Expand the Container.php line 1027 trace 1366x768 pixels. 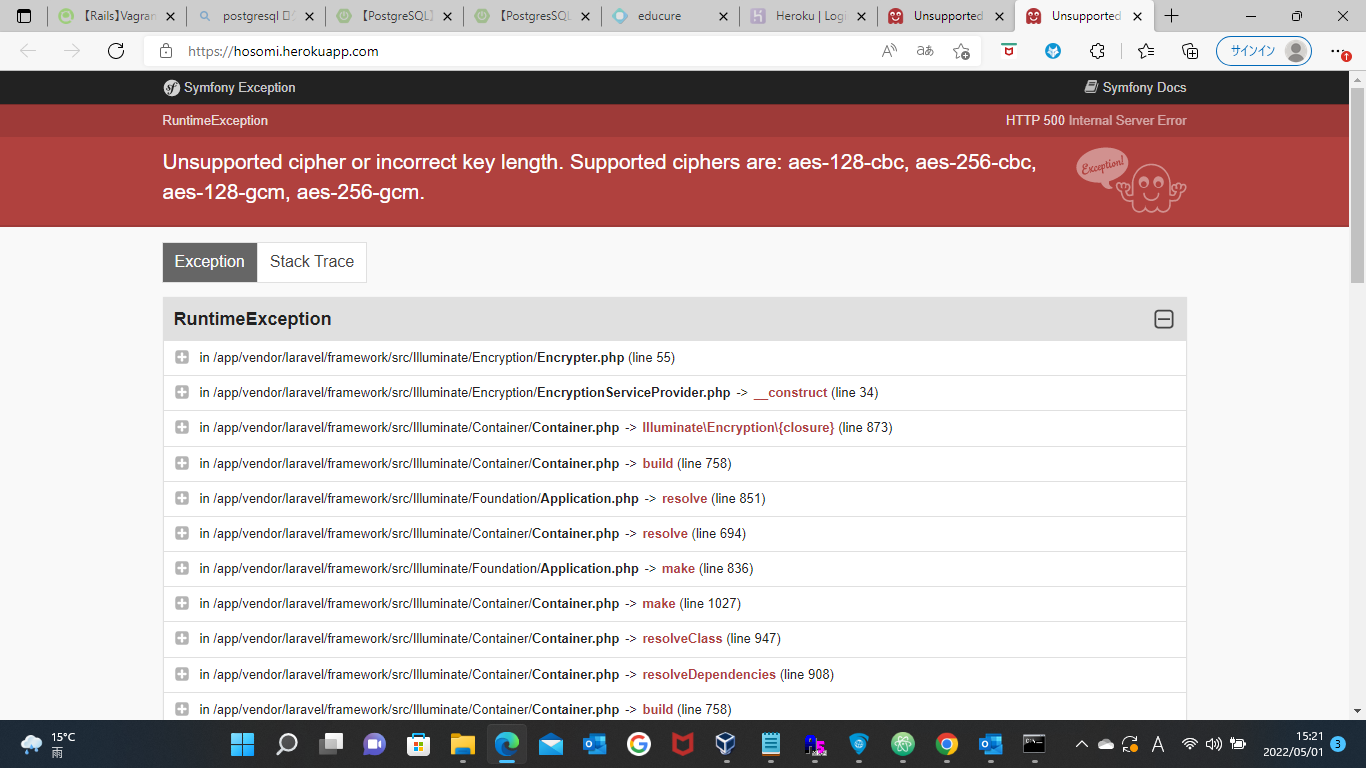(182, 603)
